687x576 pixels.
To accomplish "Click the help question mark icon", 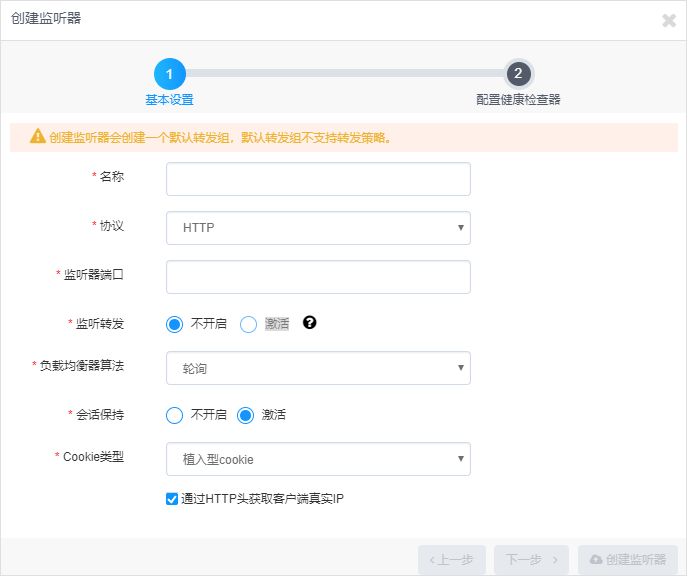I will click(x=310, y=322).
